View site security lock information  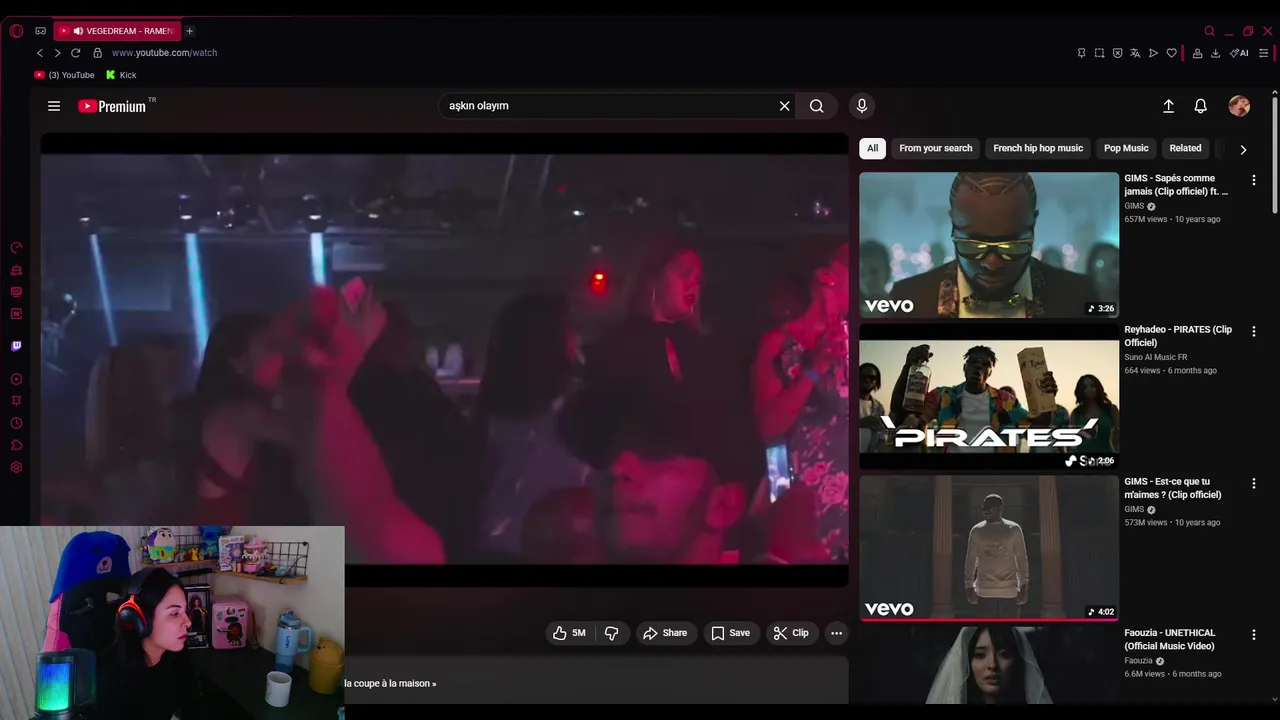97,53
